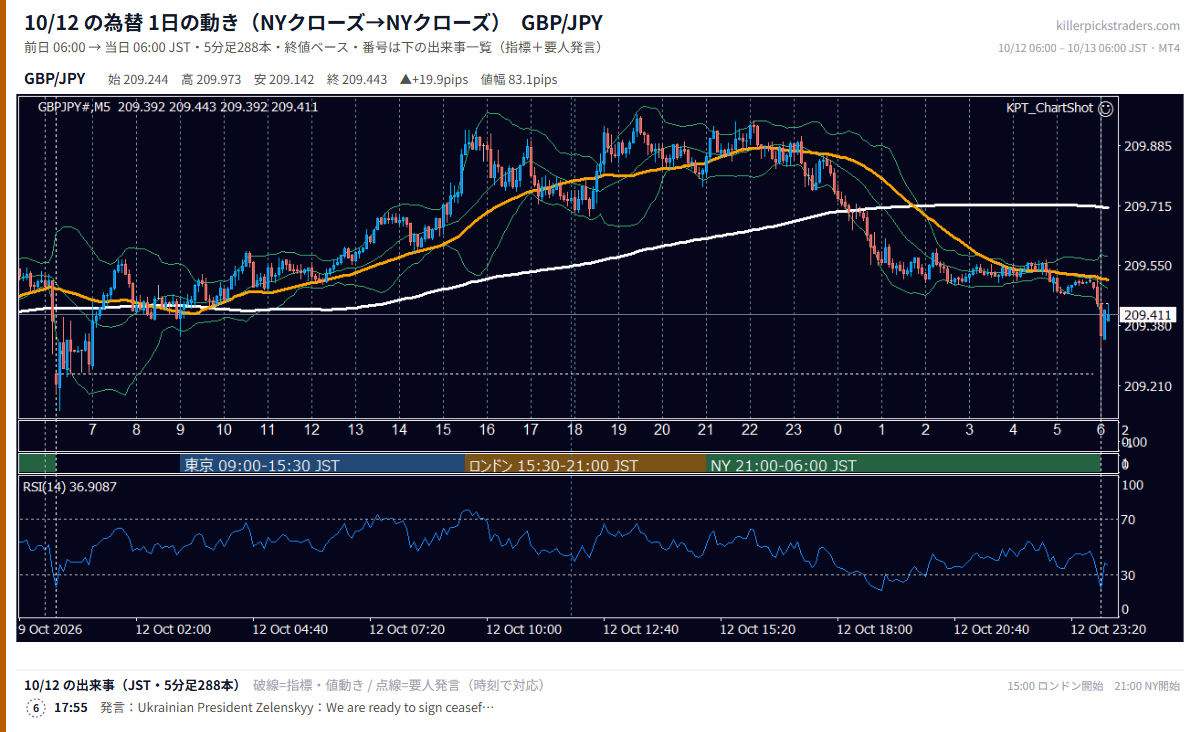Click the timestamp 12 Oct 12:40
The width and height of the screenshot is (1200, 732).
pyautogui.click(x=641, y=629)
